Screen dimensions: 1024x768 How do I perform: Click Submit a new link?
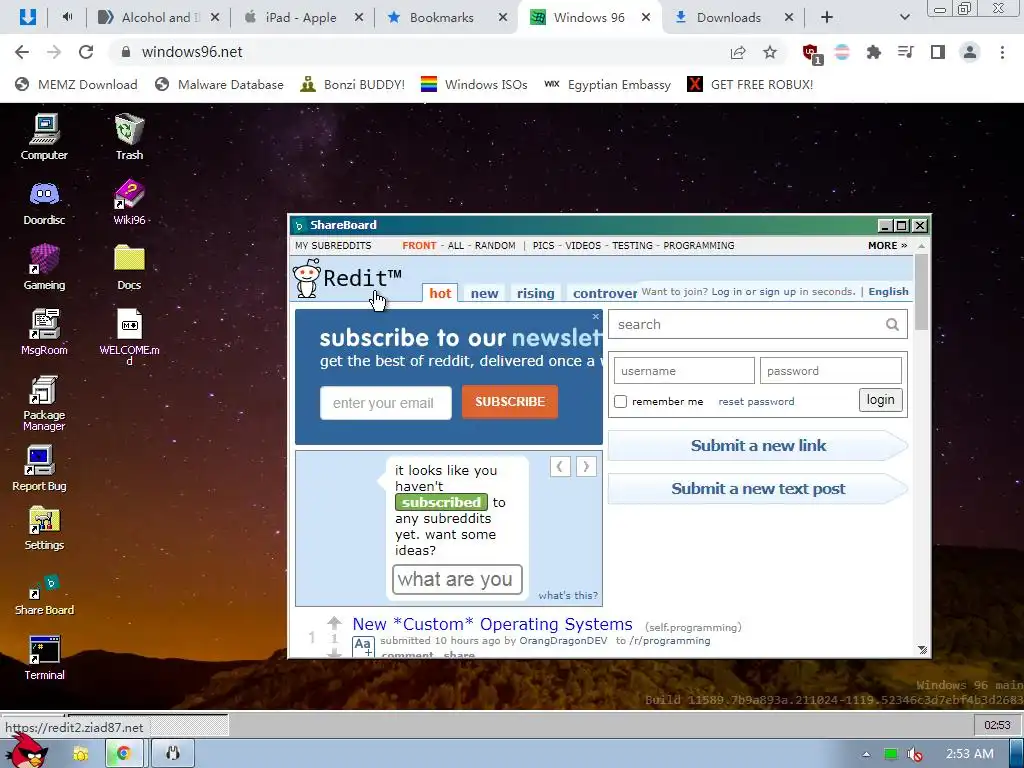tap(758, 445)
